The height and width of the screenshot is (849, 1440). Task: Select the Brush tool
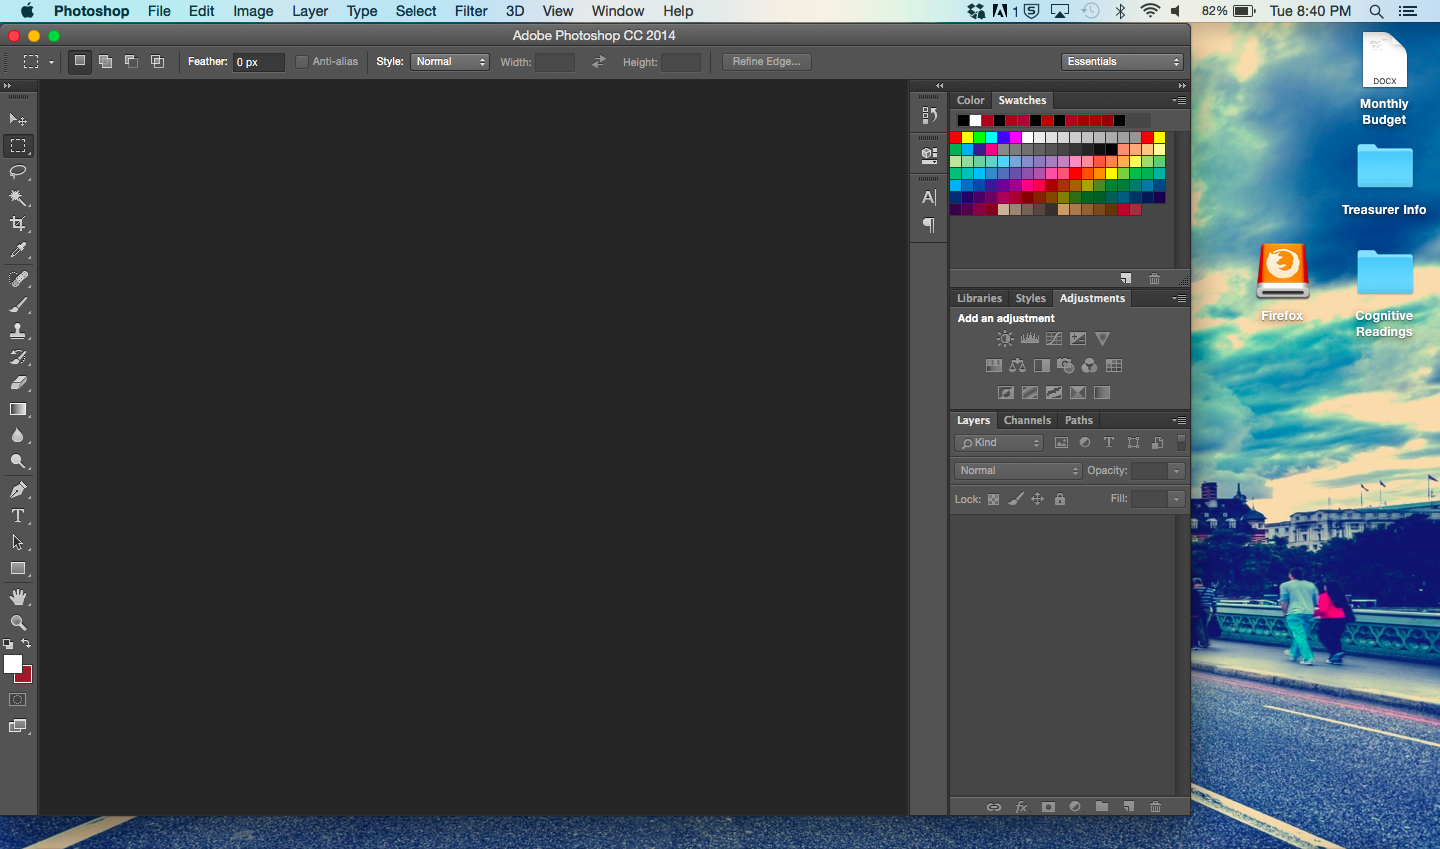tap(18, 305)
